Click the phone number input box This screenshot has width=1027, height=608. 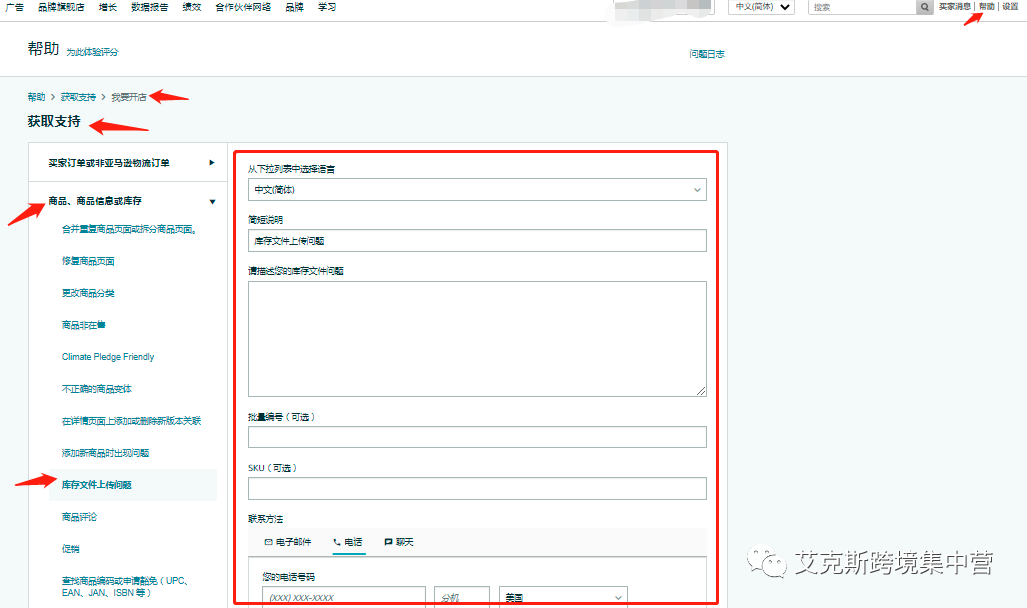[343, 595]
